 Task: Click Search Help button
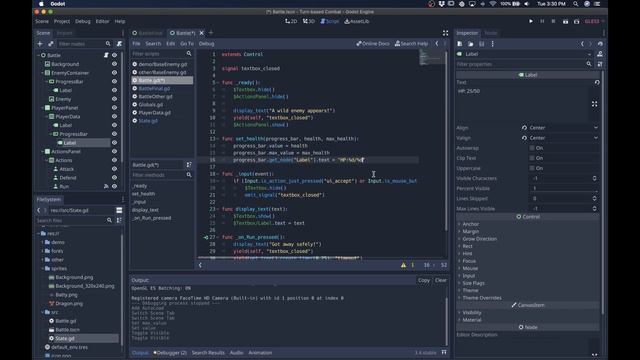[x=411, y=44]
